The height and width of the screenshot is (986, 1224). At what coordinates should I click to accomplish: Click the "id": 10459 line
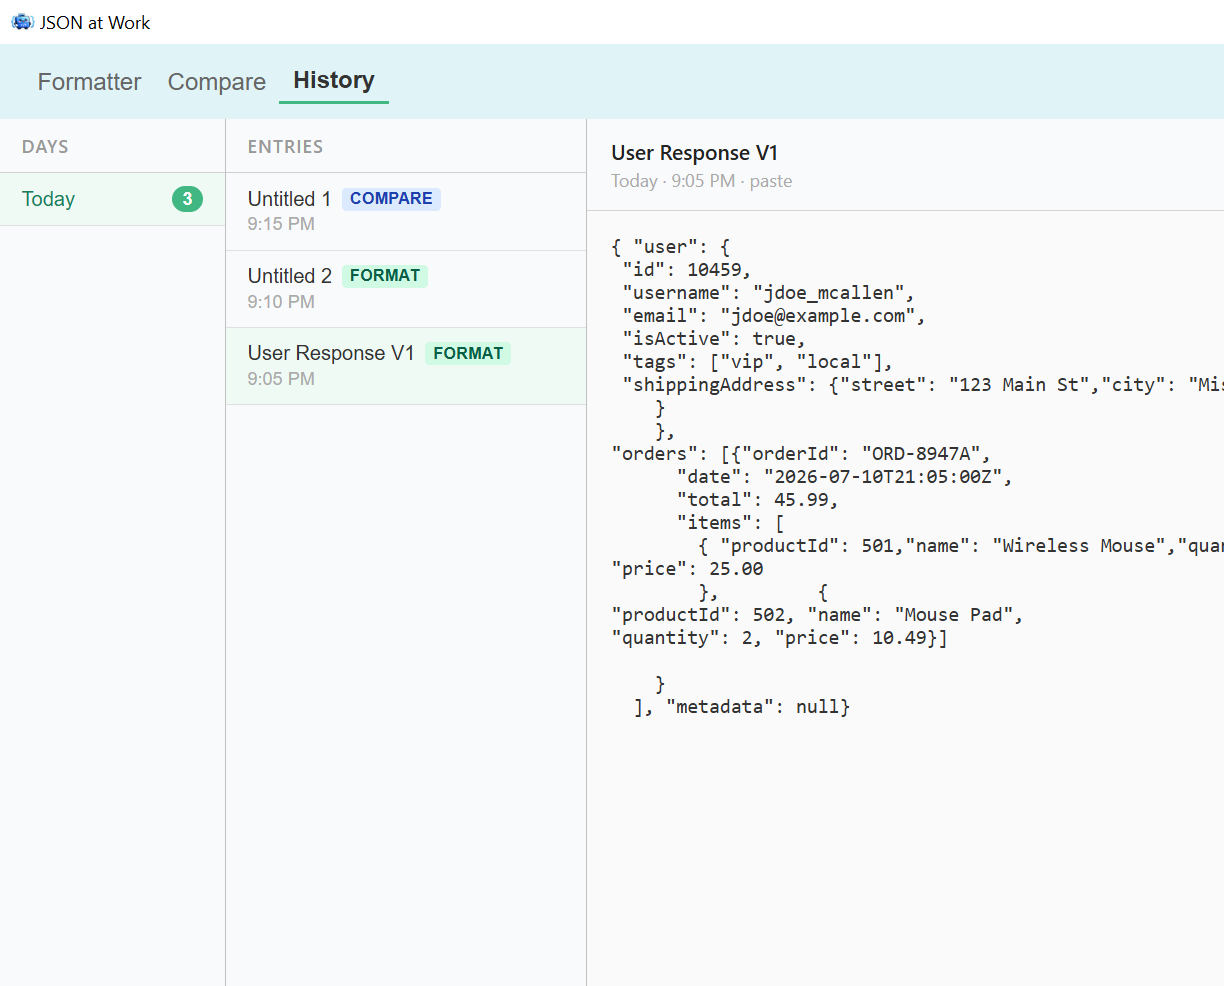[x=686, y=270]
